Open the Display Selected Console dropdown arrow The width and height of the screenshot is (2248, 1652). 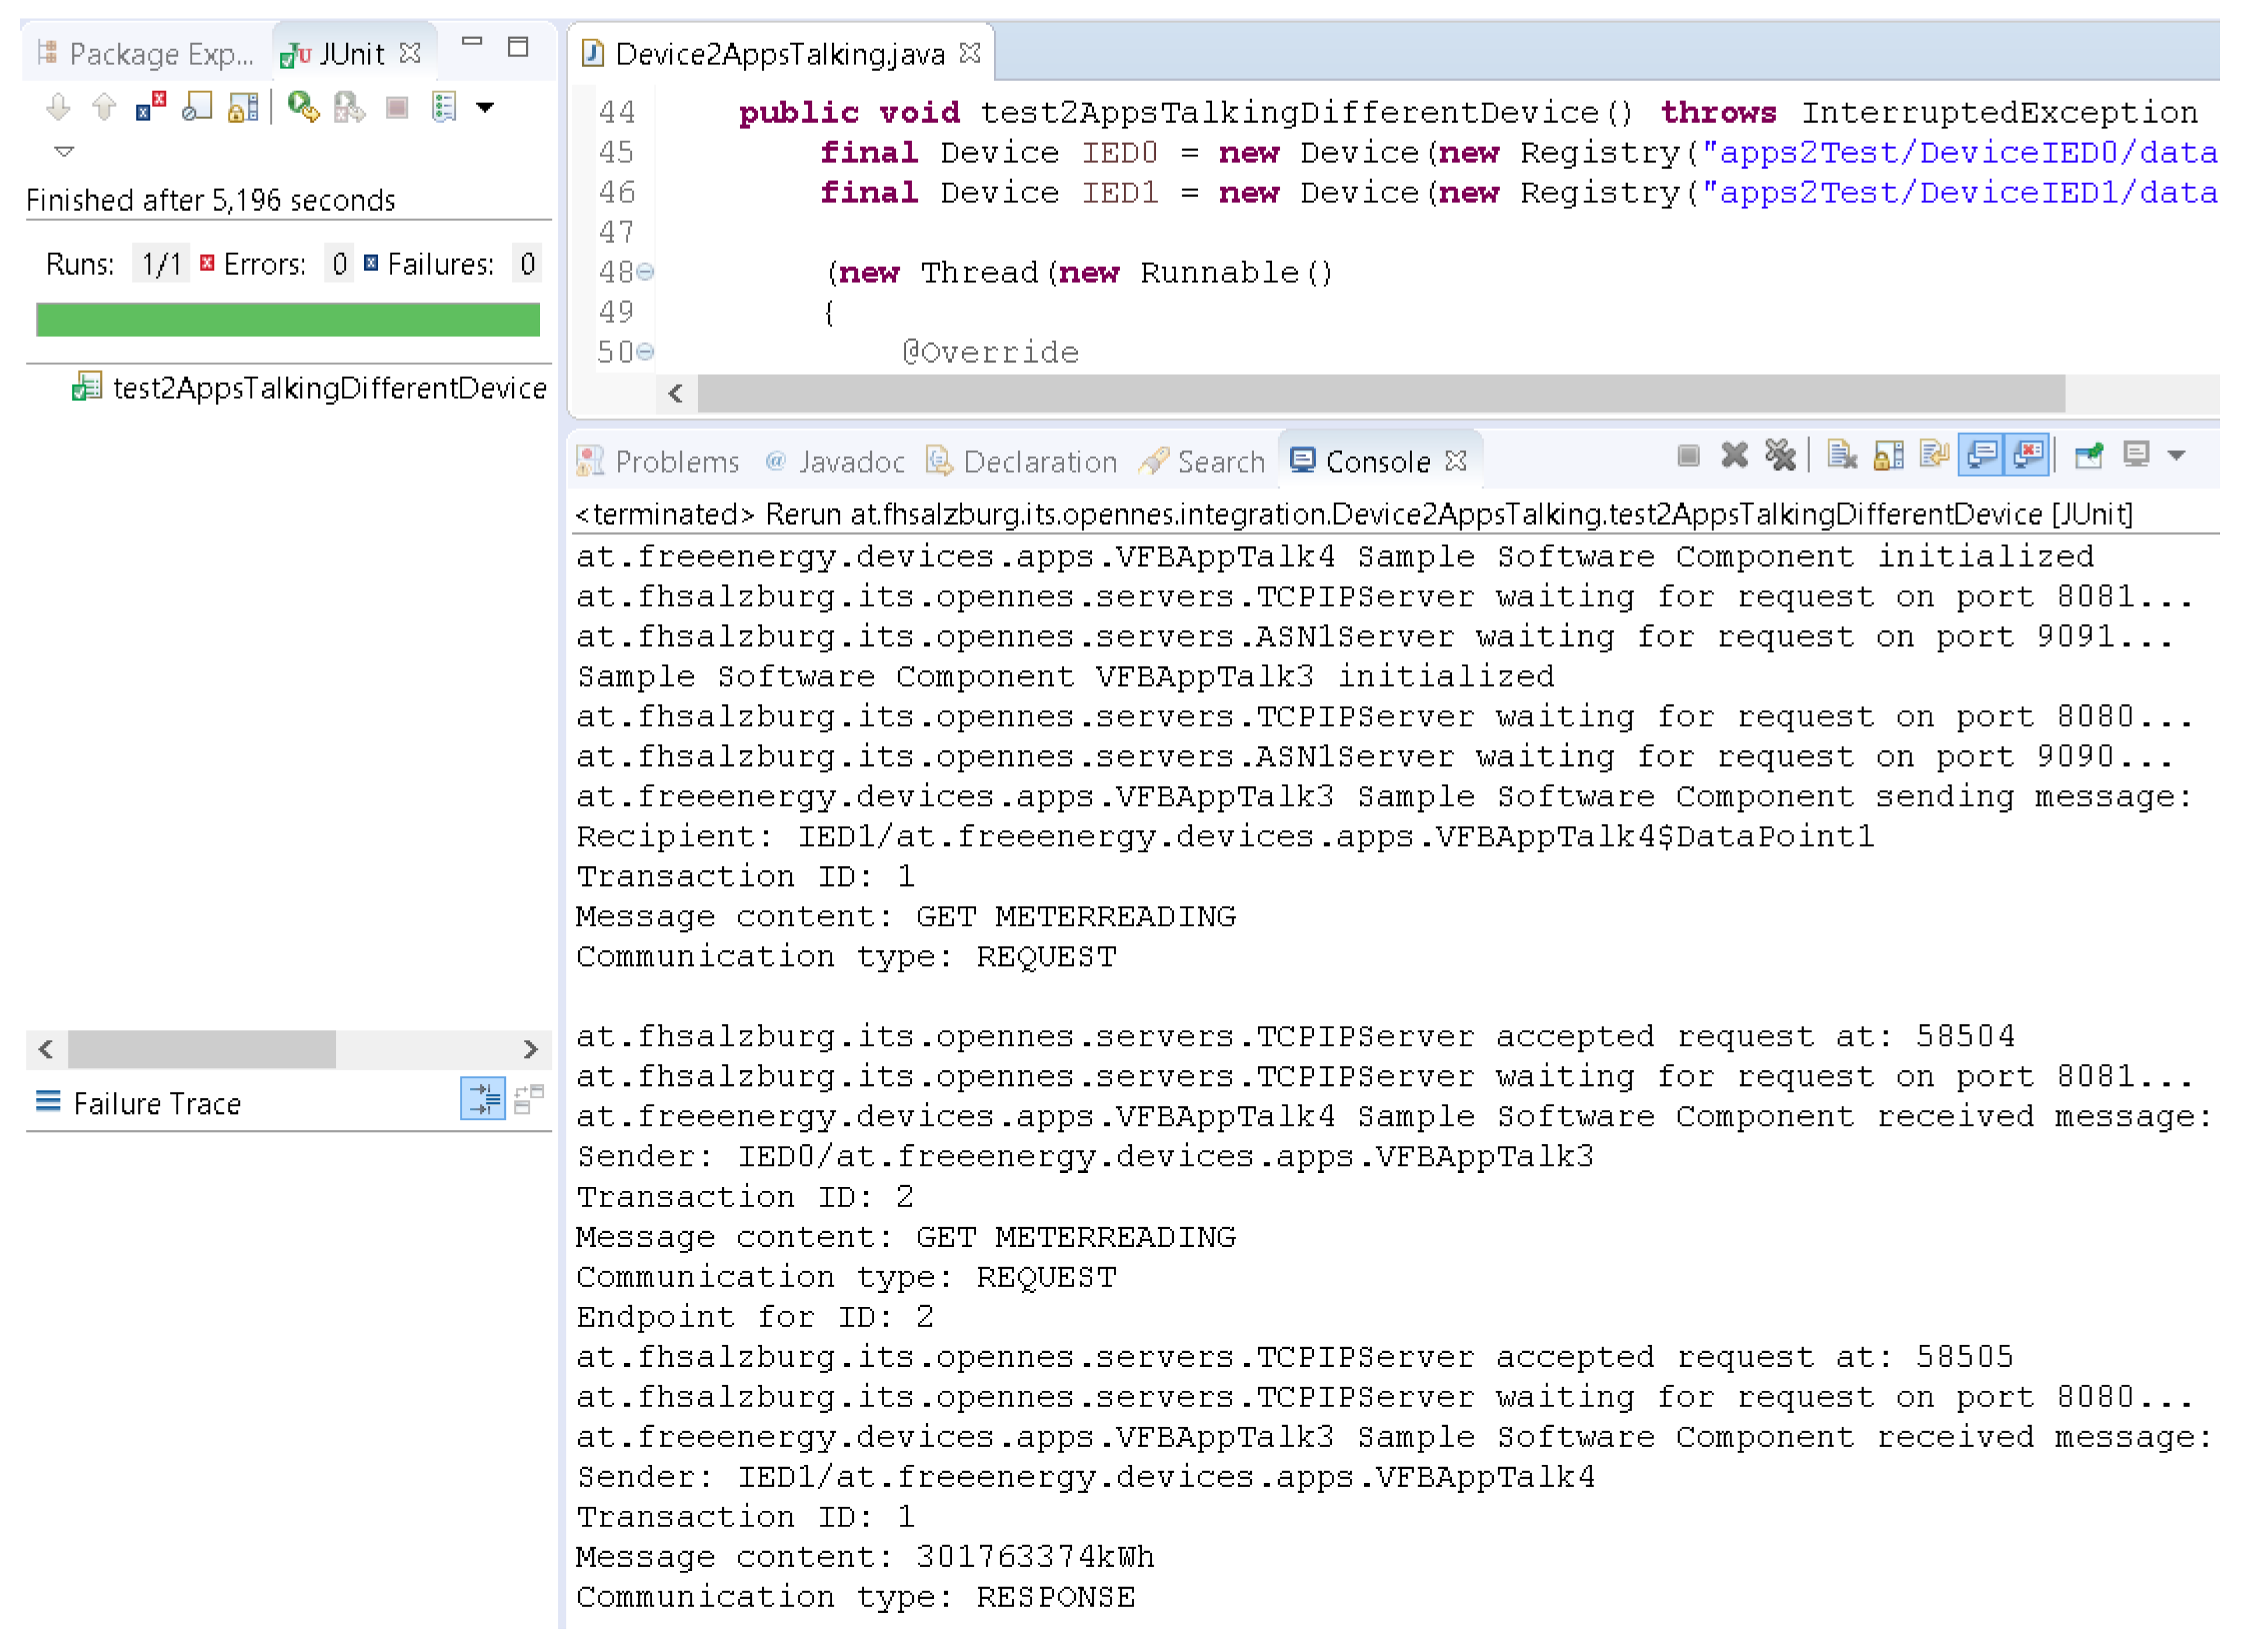coord(2176,456)
